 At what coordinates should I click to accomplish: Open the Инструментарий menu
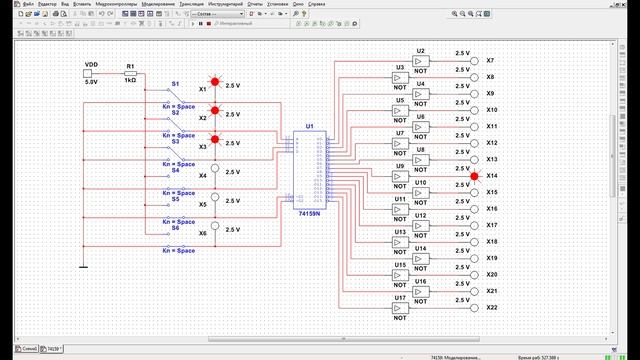[225, 4]
